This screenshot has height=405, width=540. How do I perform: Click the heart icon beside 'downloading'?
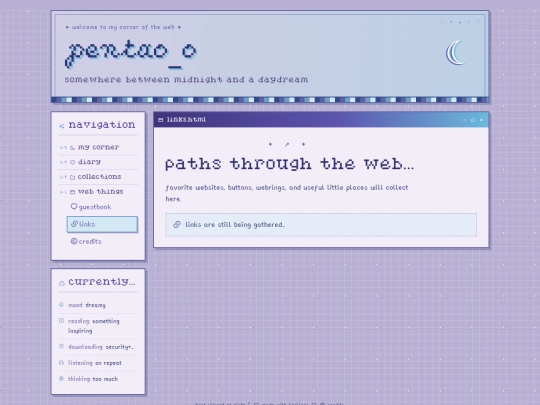[x=61, y=346]
